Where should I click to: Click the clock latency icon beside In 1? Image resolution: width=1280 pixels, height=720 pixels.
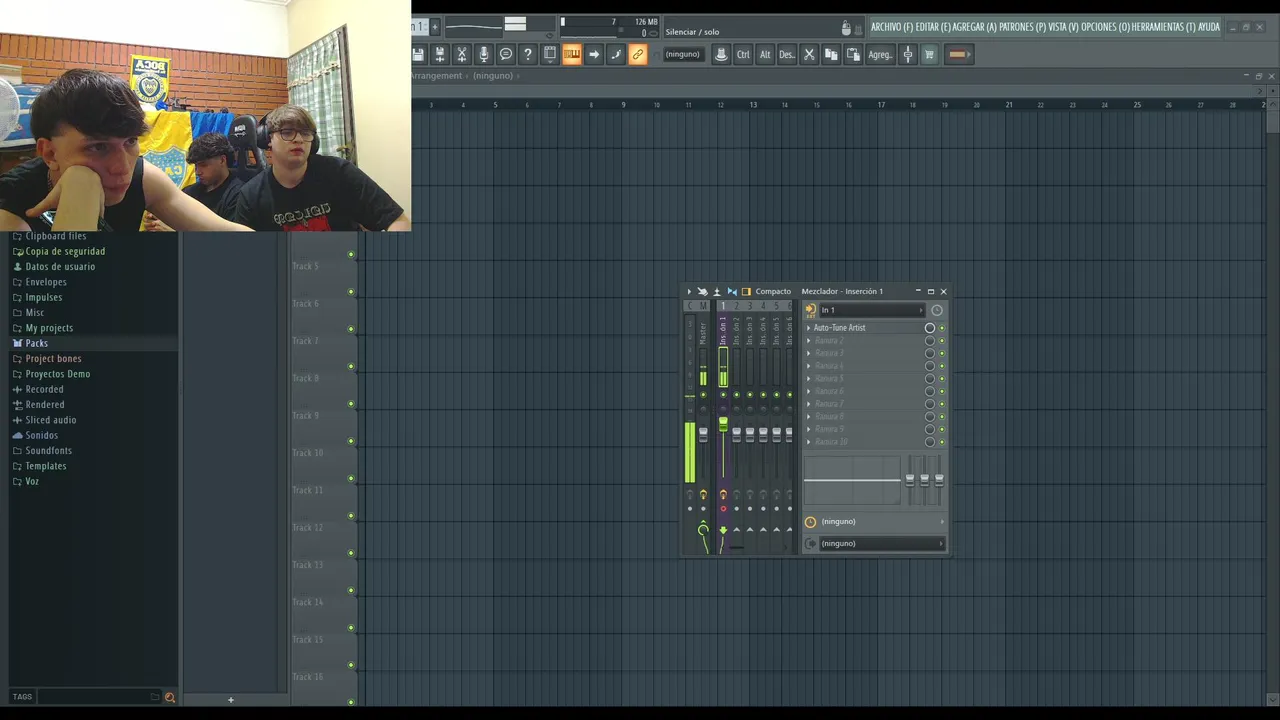937,310
